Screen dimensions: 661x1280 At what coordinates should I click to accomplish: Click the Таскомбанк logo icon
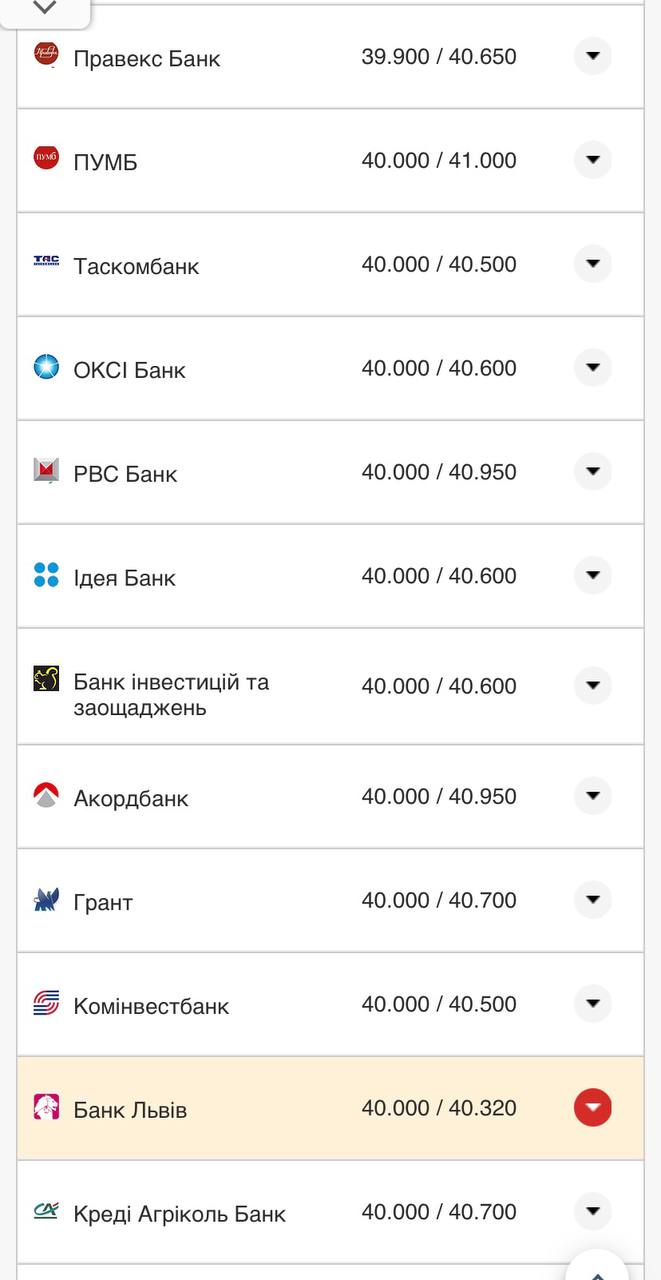46,262
